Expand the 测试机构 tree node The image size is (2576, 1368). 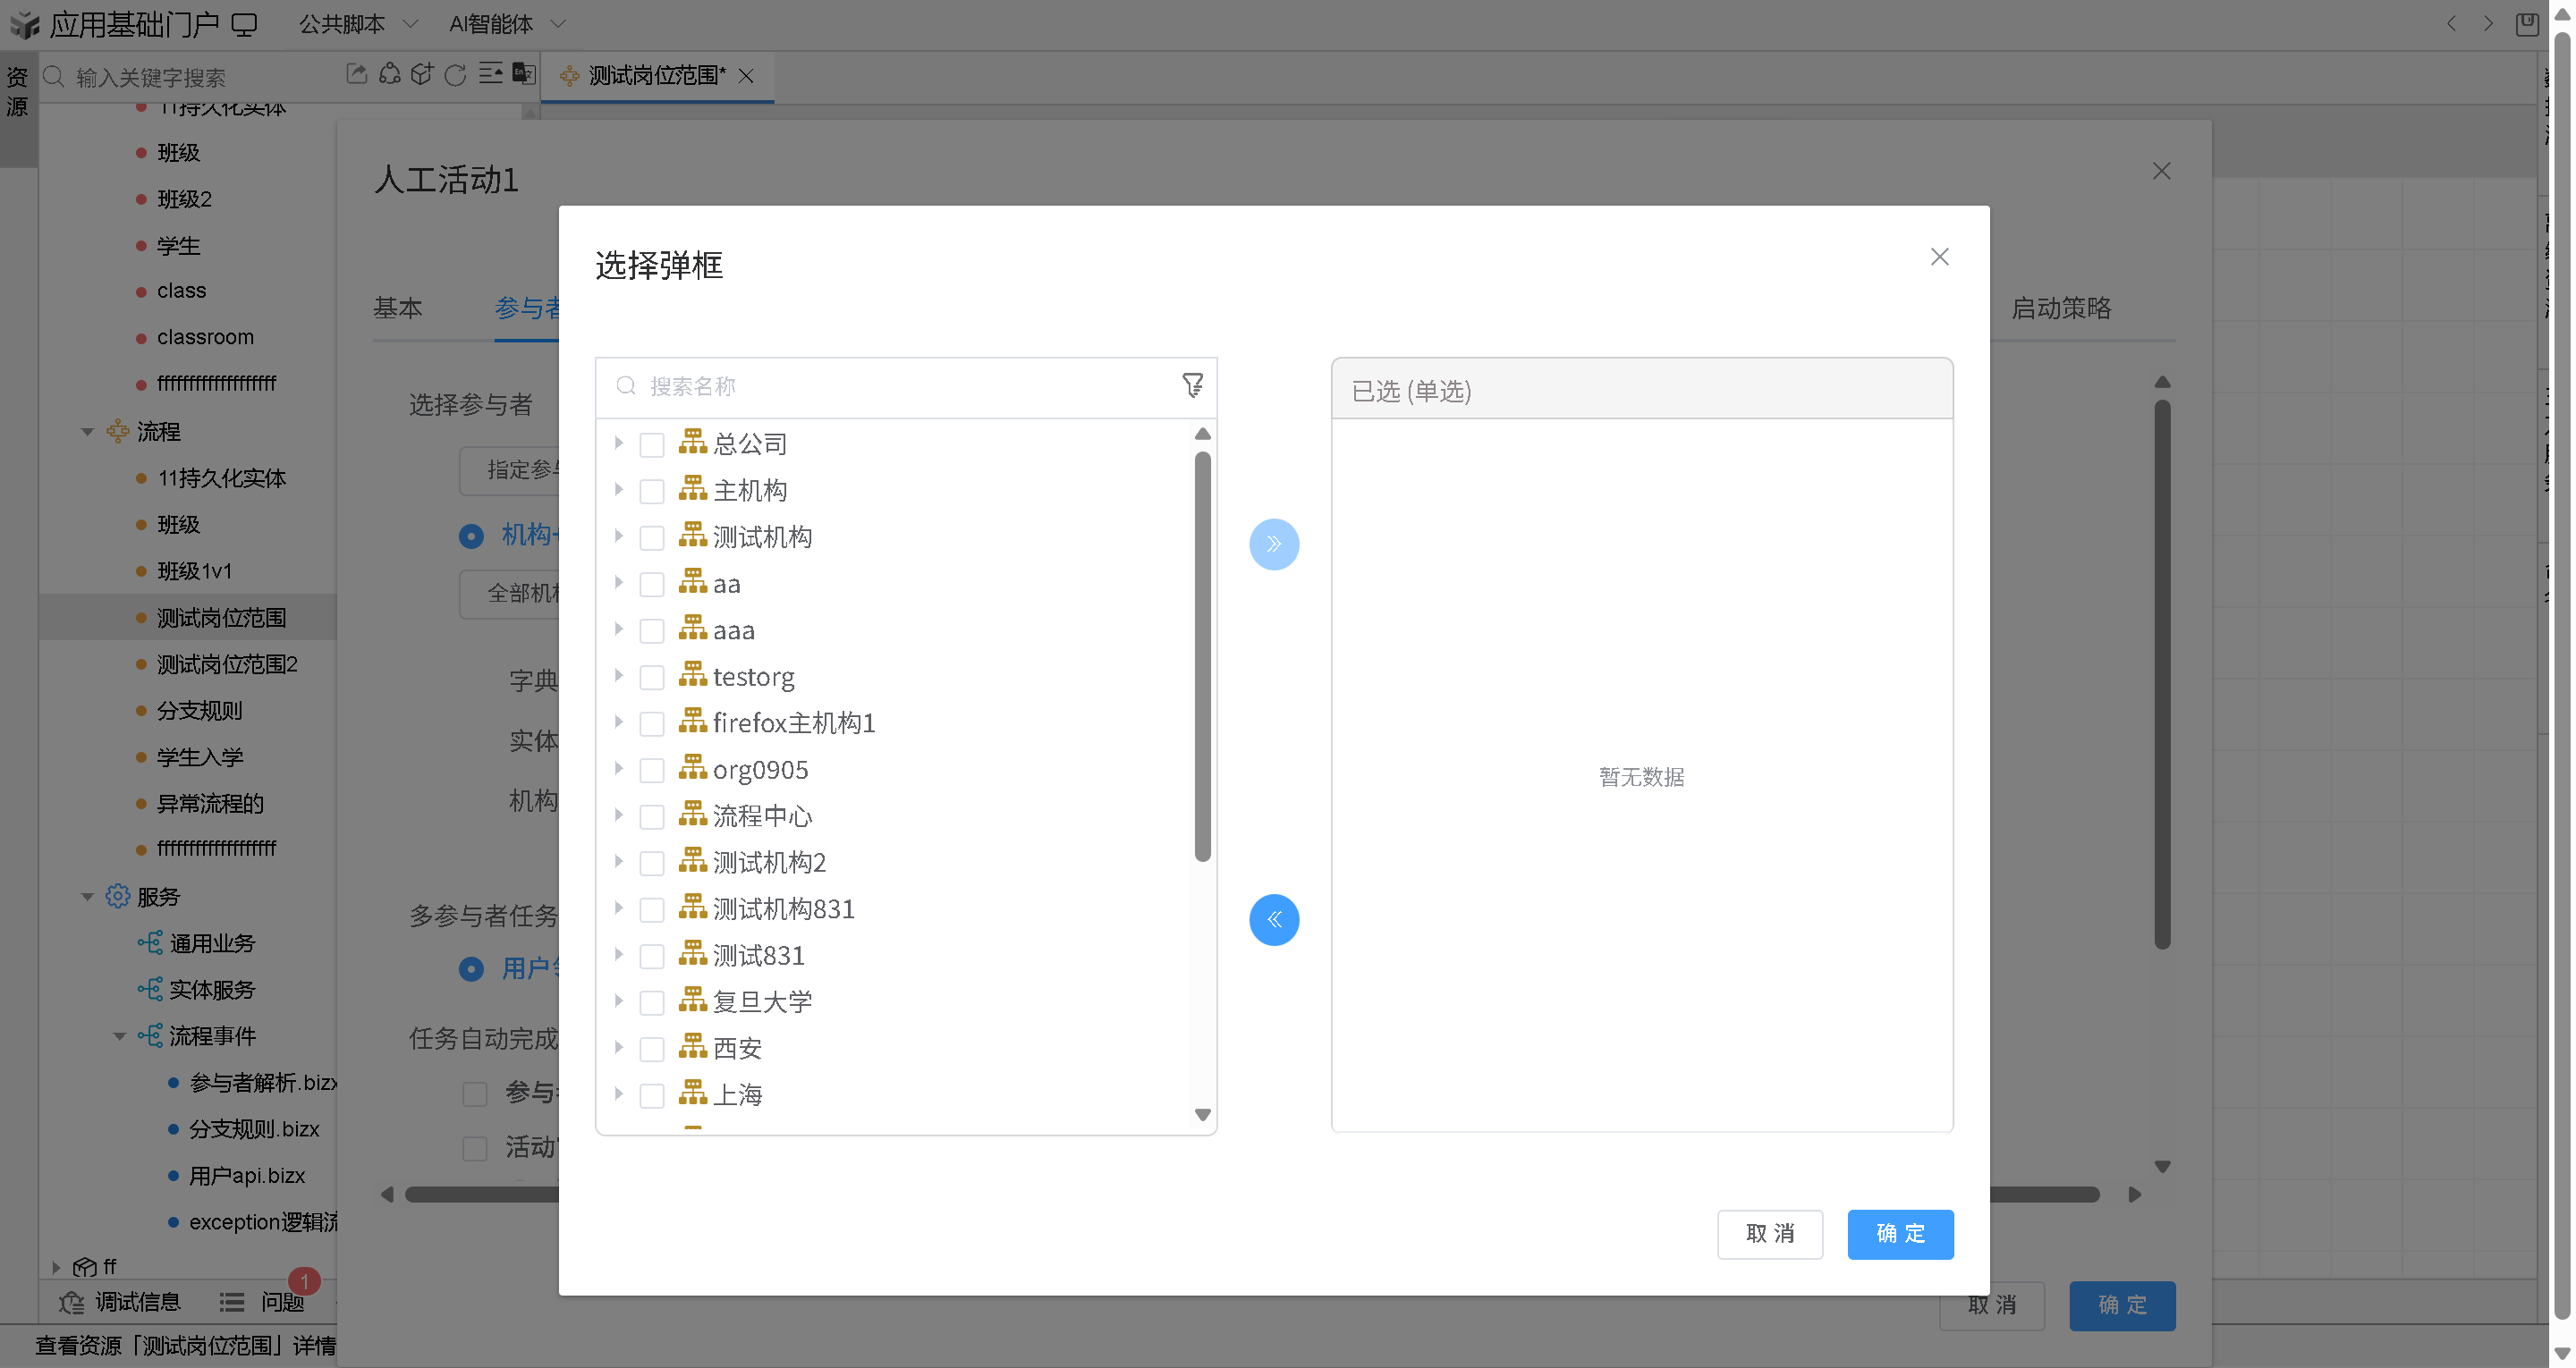[618, 537]
